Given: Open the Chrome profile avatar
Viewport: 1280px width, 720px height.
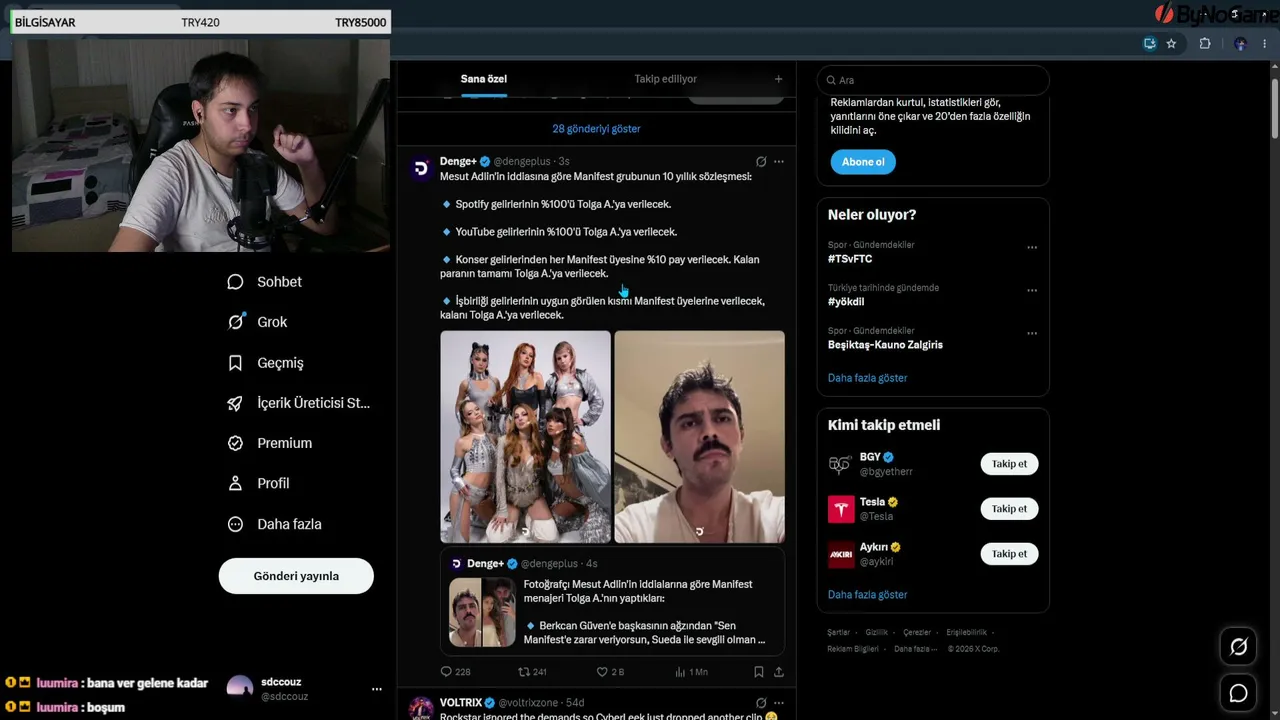Looking at the screenshot, I should tap(1240, 44).
